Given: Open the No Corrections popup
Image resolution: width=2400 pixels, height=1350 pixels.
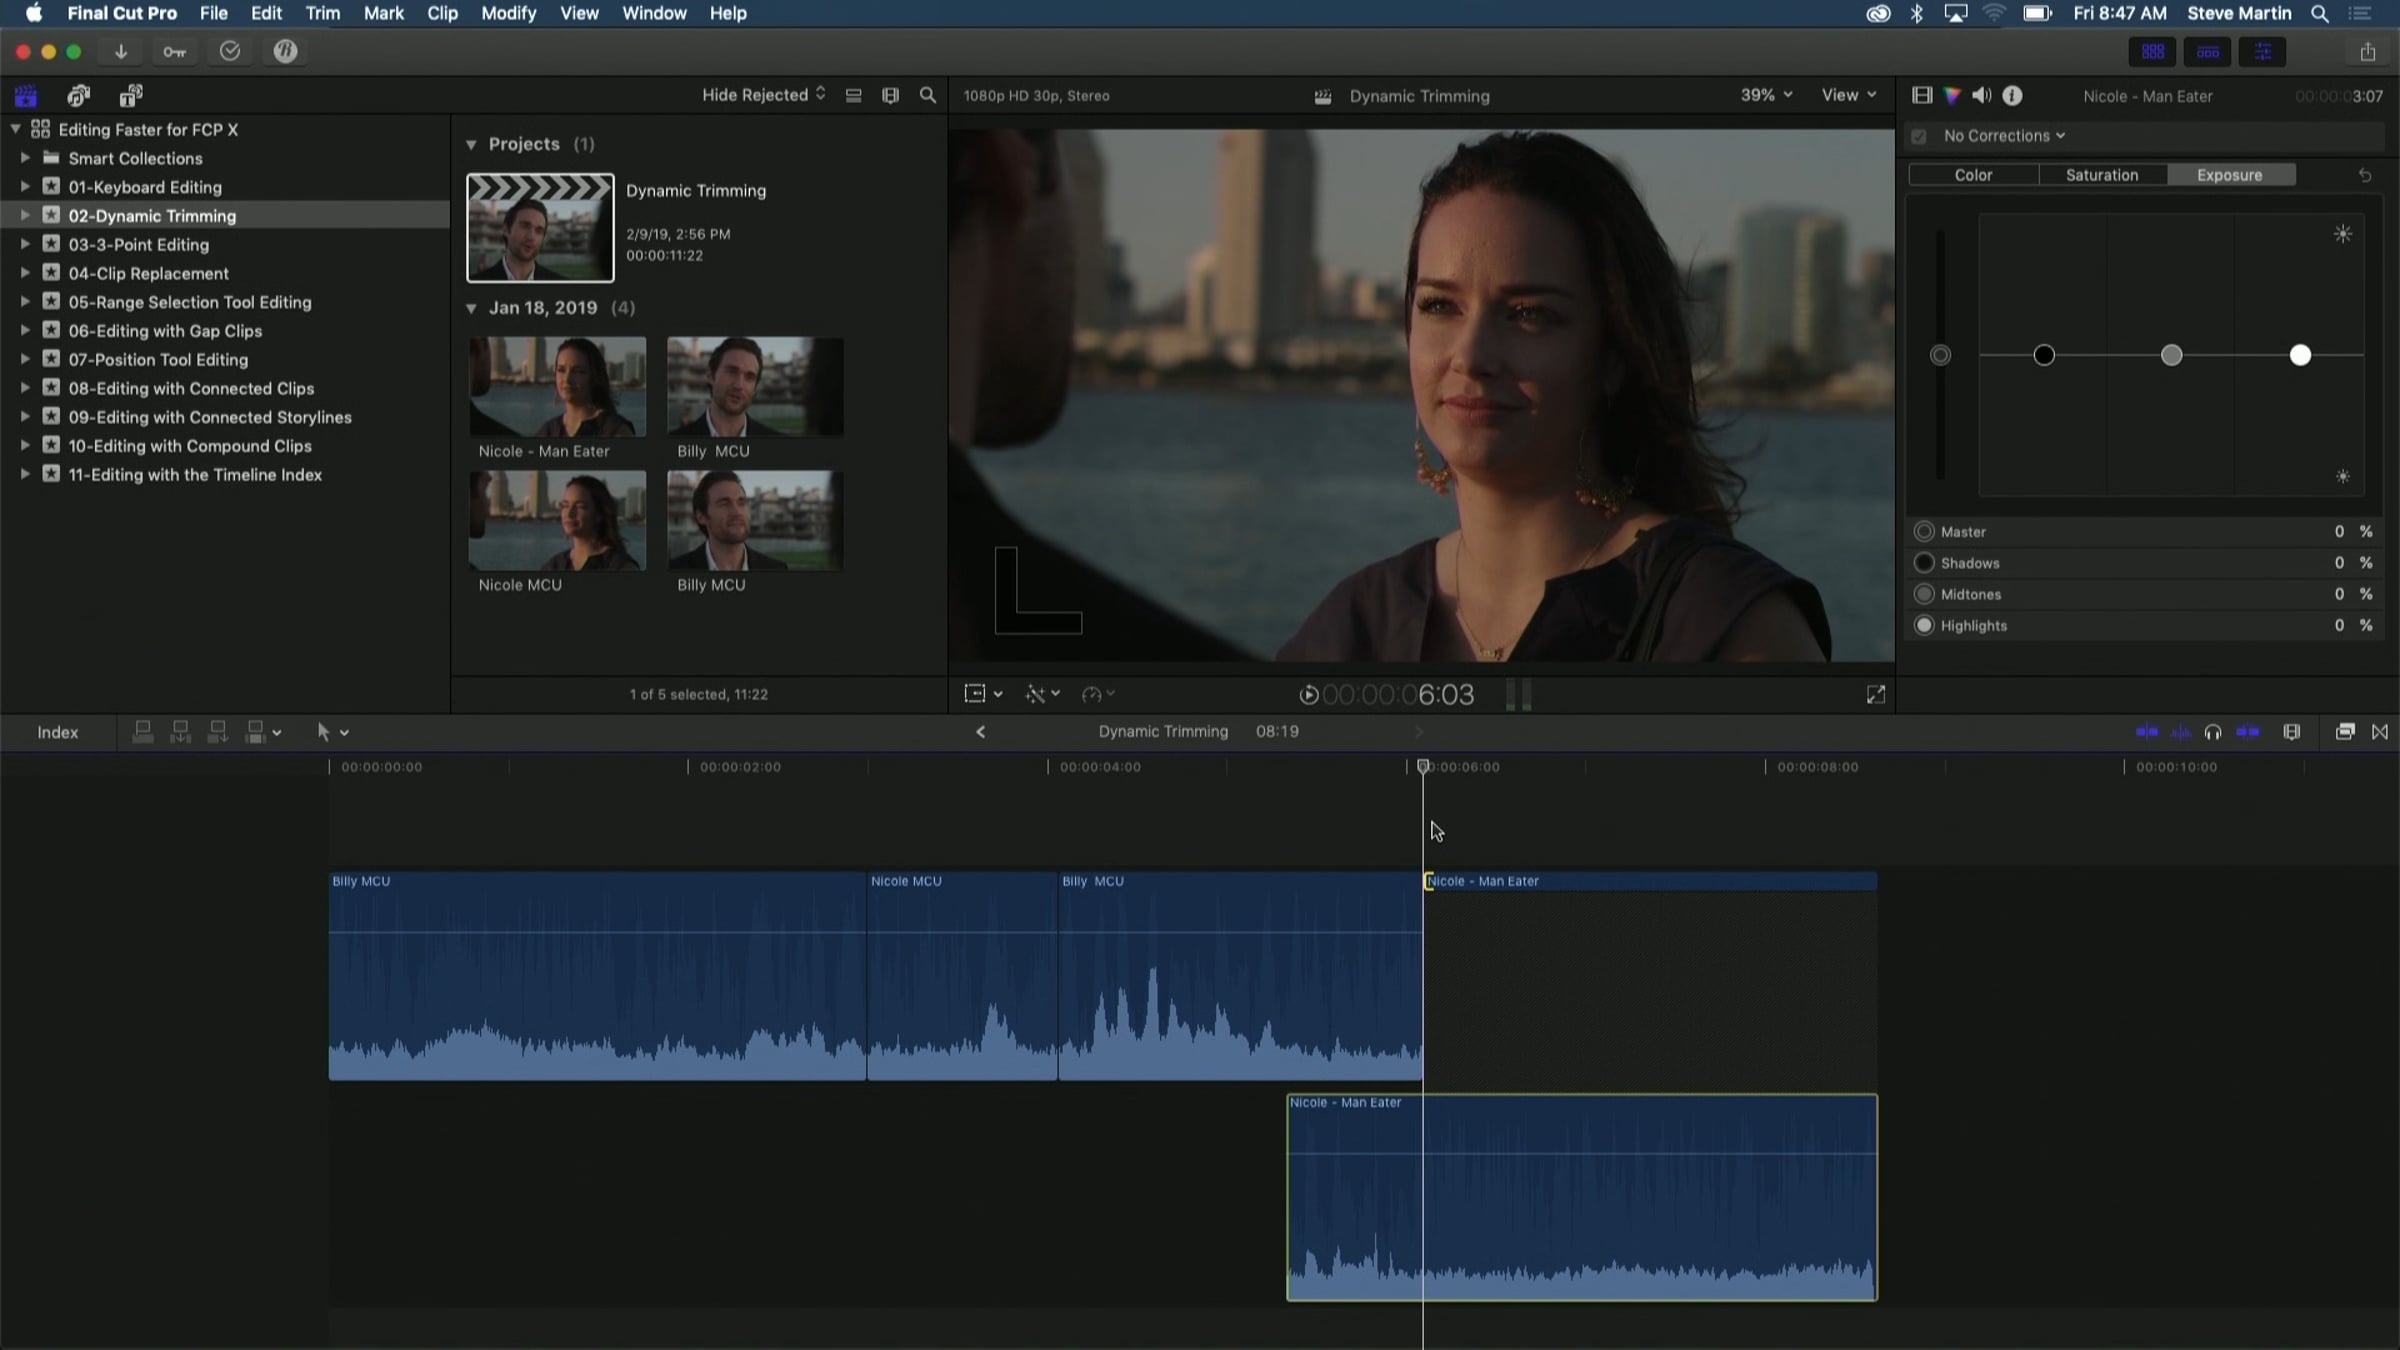Looking at the screenshot, I should pyautogui.click(x=2003, y=136).
